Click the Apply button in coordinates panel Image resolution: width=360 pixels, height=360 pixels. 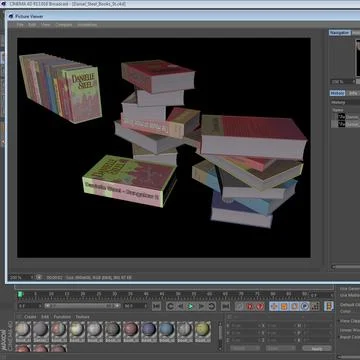pos(317,348)
